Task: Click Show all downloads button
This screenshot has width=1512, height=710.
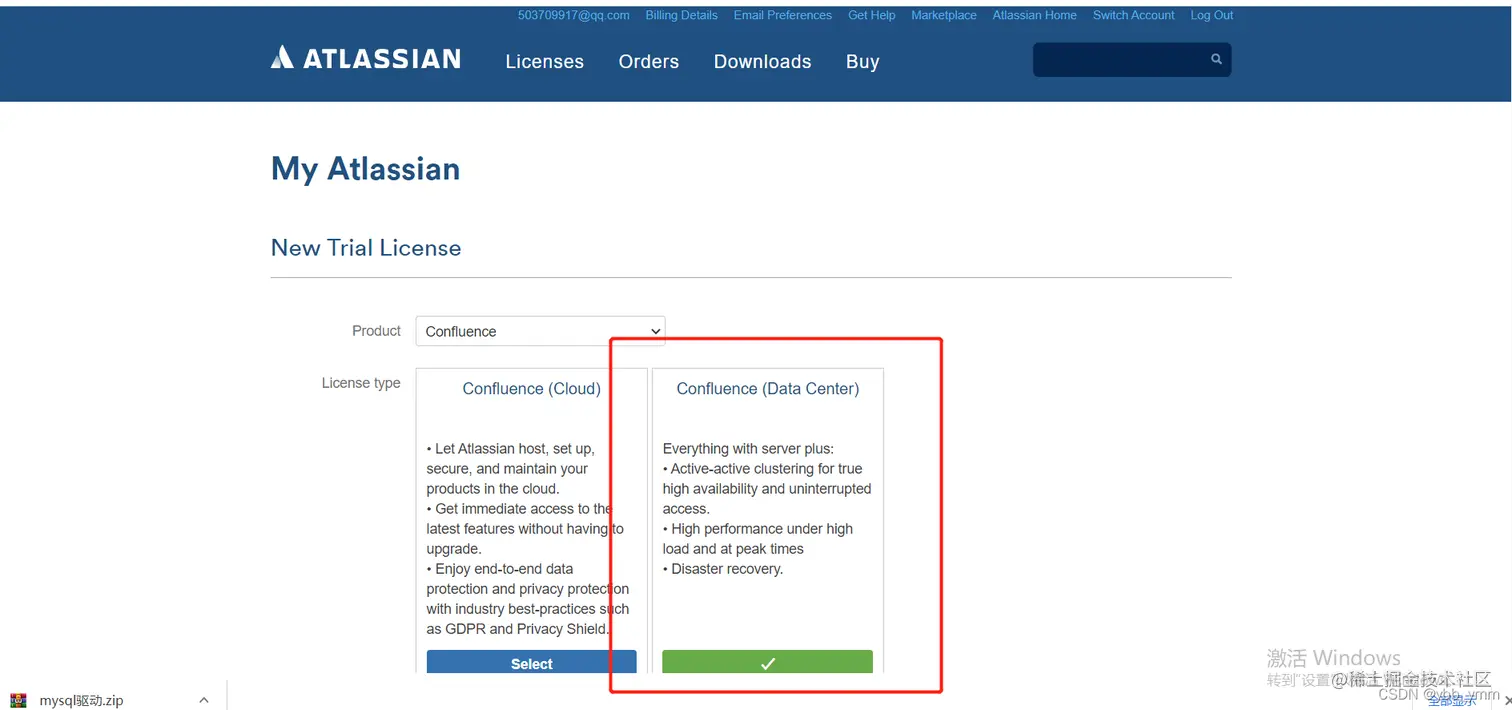Action: tap(1452, 700)
